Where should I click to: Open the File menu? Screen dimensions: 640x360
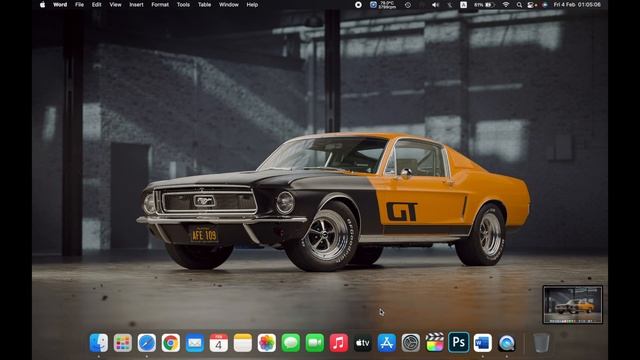click(x=79, y=5)
